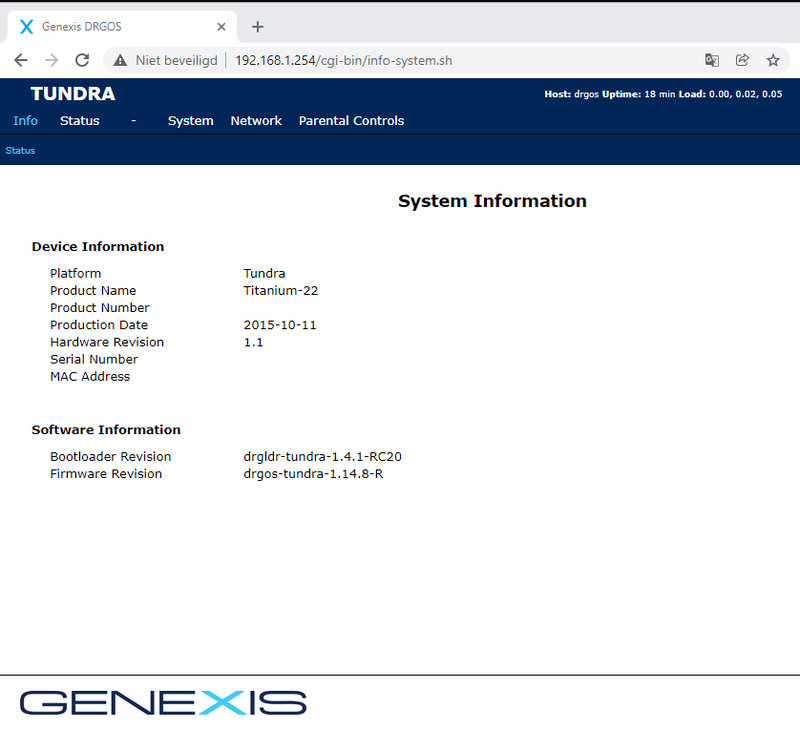Click the Bootloader Revision label
The image size is (800, 729).
coord(111,457)
